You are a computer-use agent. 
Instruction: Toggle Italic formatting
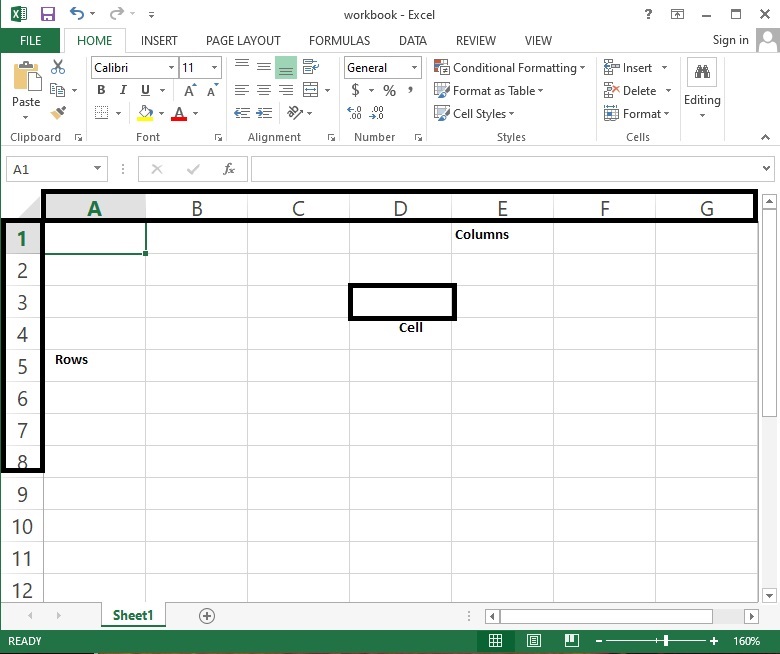tap(123, 90)
